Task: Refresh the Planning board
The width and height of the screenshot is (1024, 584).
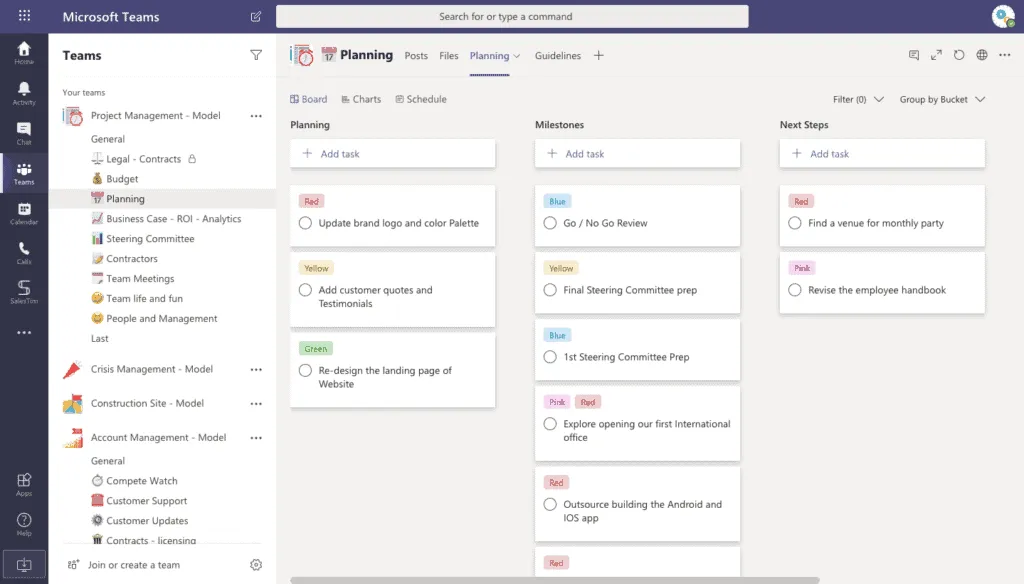Action: 957,56
